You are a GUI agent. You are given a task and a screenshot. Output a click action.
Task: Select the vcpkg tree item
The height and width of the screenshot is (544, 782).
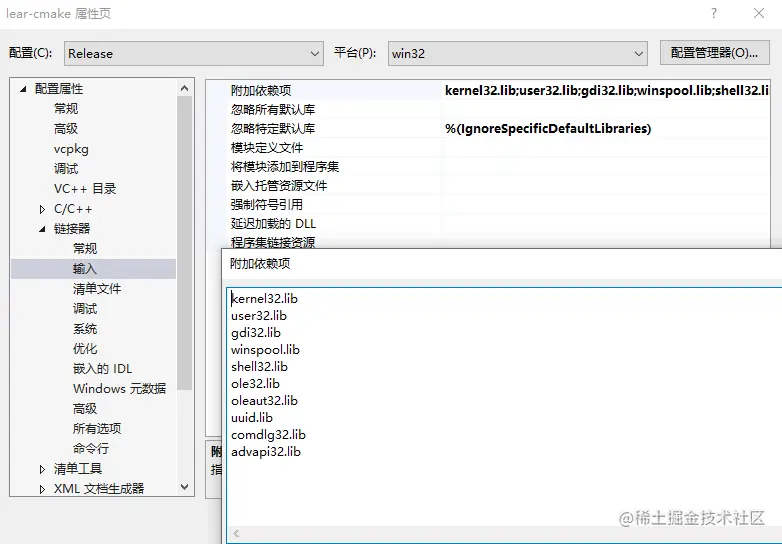71,149
